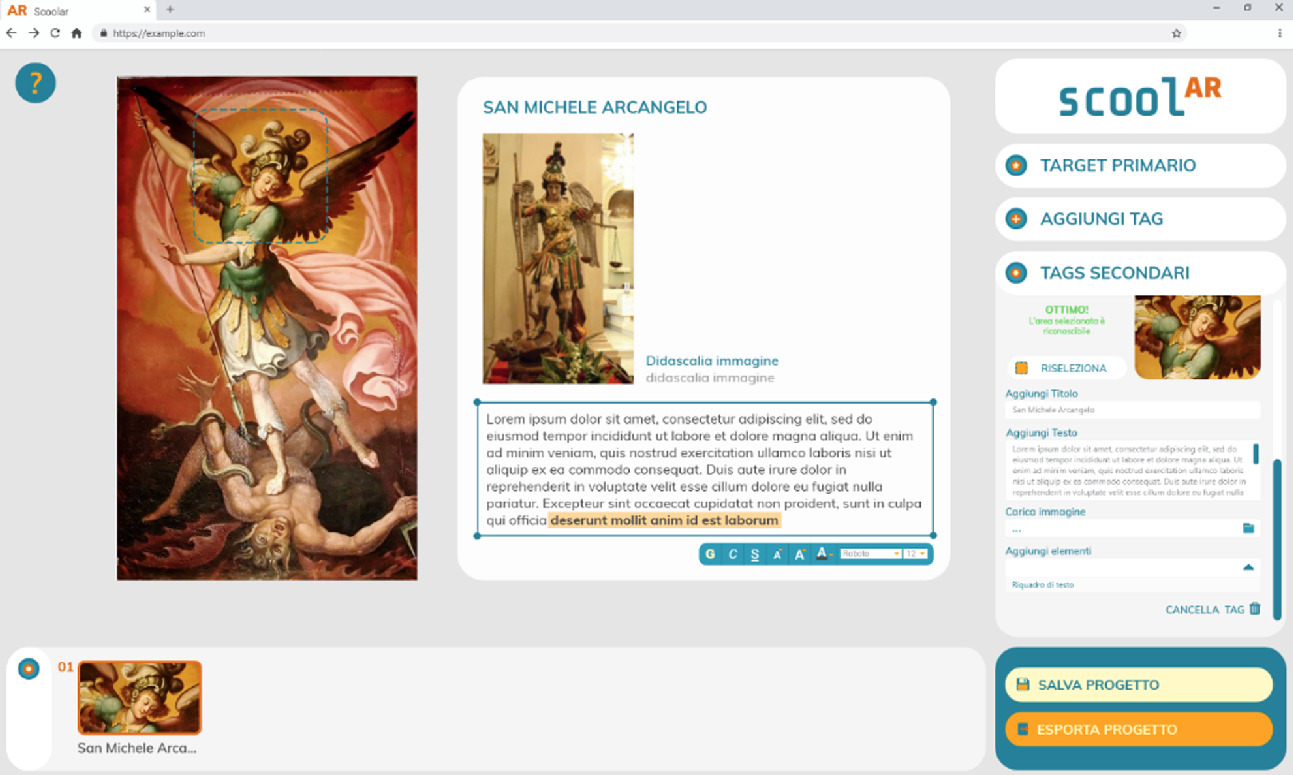The image size is (1293, 775).
Task: Reload the page with refresh icon
Action: tap(55, 33)
